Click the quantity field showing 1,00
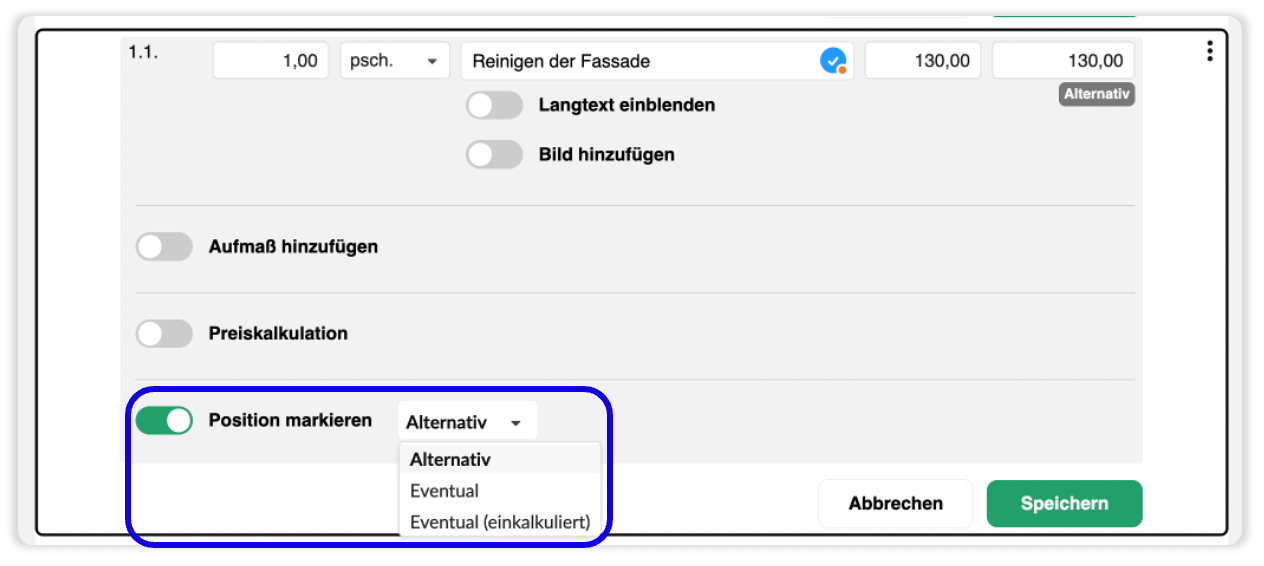This screenshot has height=566, width=1264. click(270, 61)
